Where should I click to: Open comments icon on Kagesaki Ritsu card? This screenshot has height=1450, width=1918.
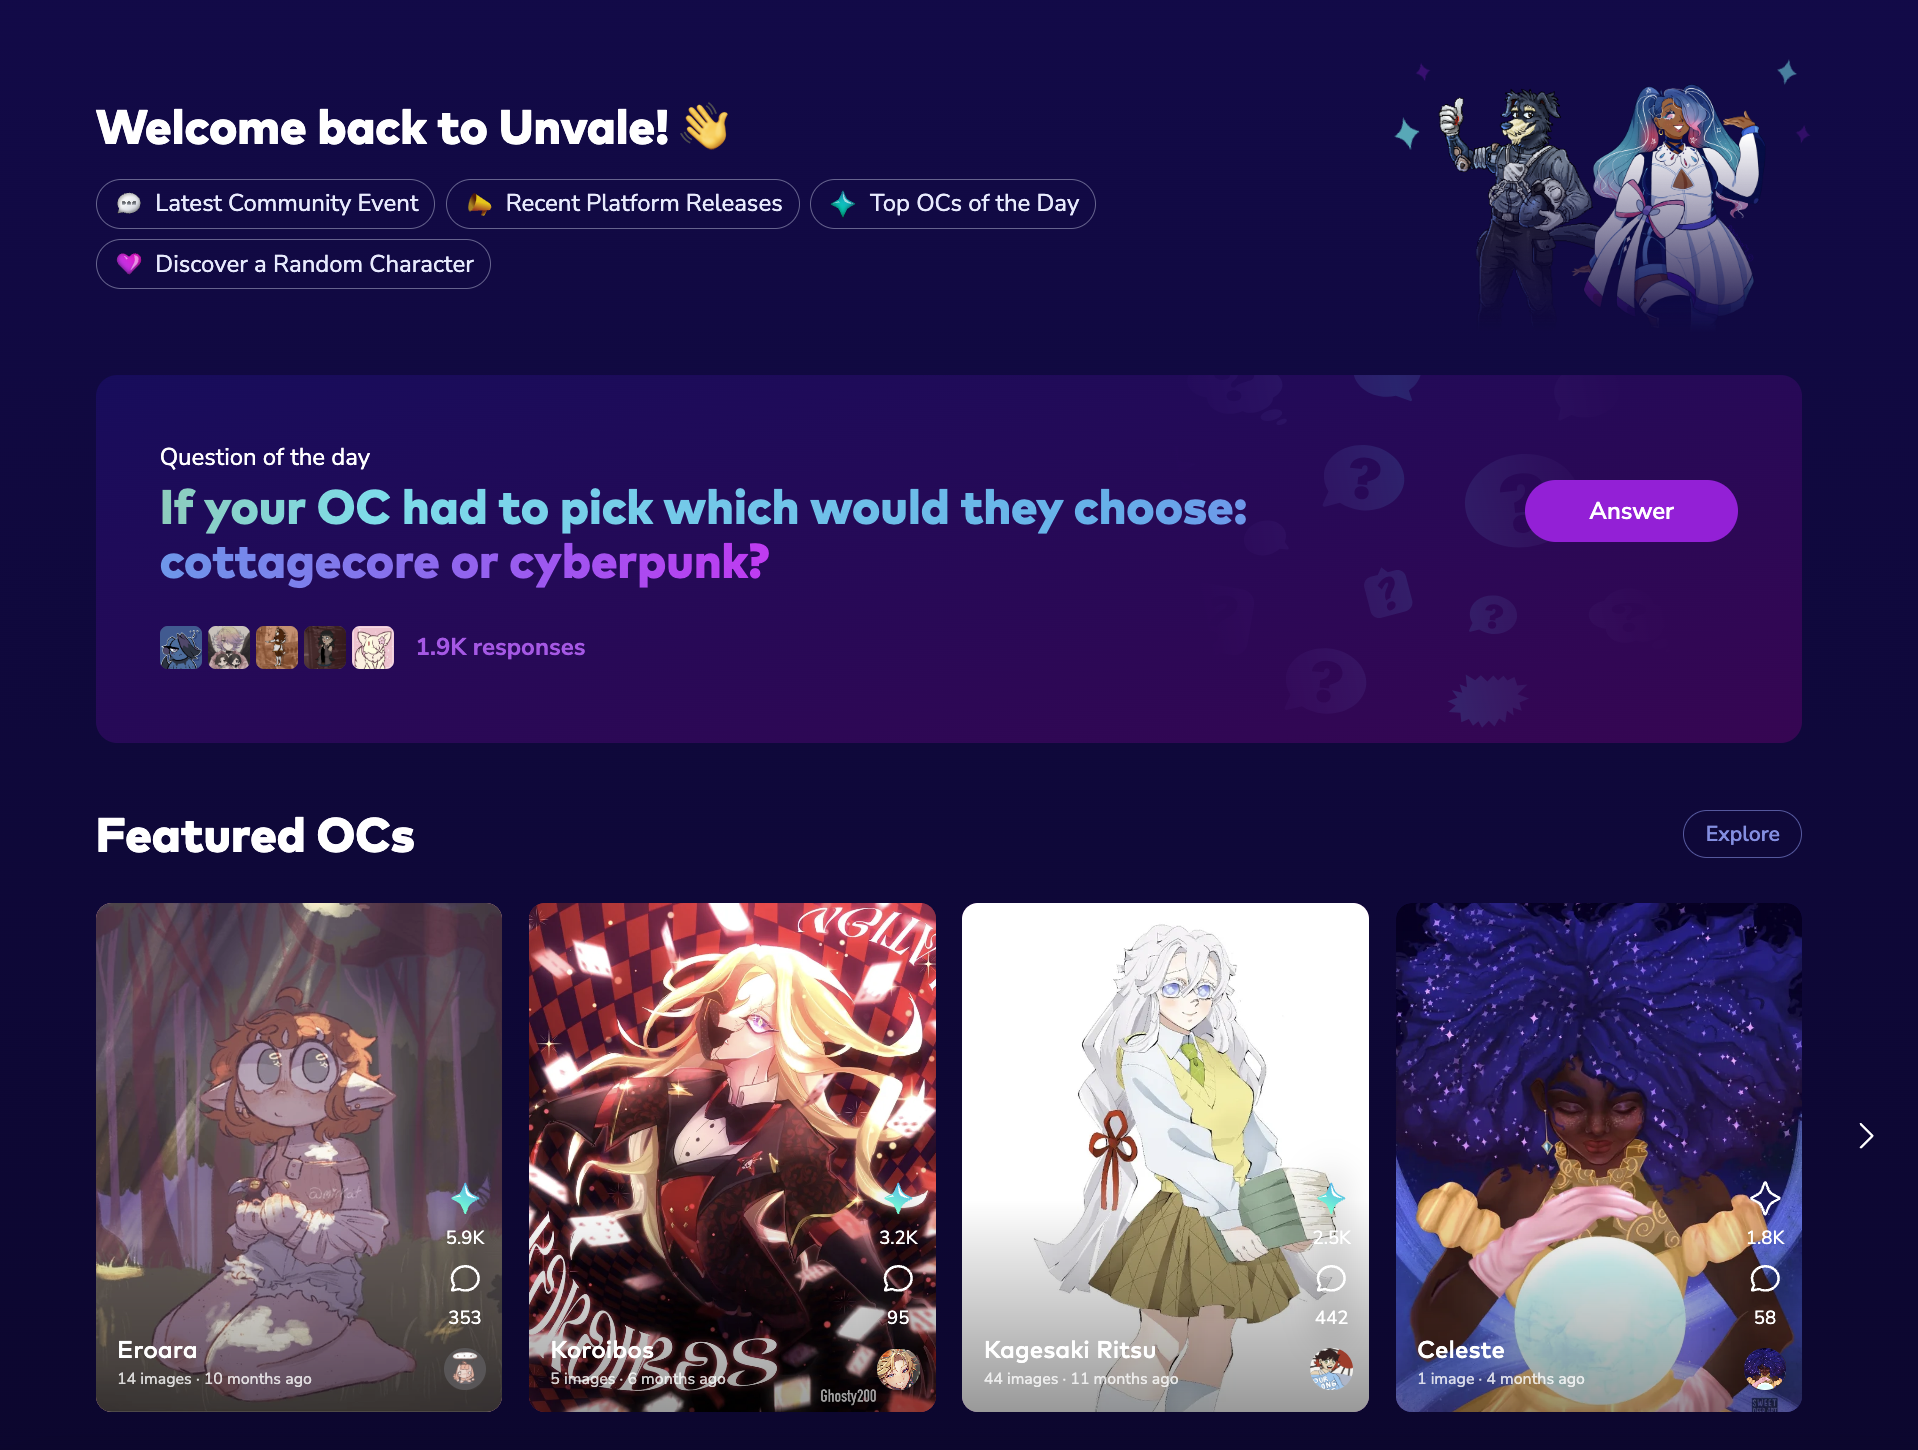(x=1331, y=1279)
